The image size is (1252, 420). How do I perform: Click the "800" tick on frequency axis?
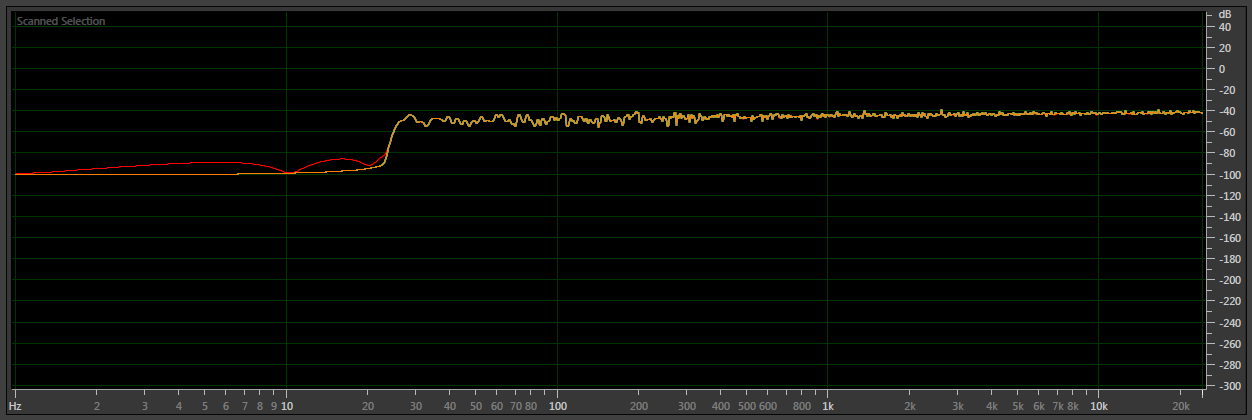[x=802, y=407]
